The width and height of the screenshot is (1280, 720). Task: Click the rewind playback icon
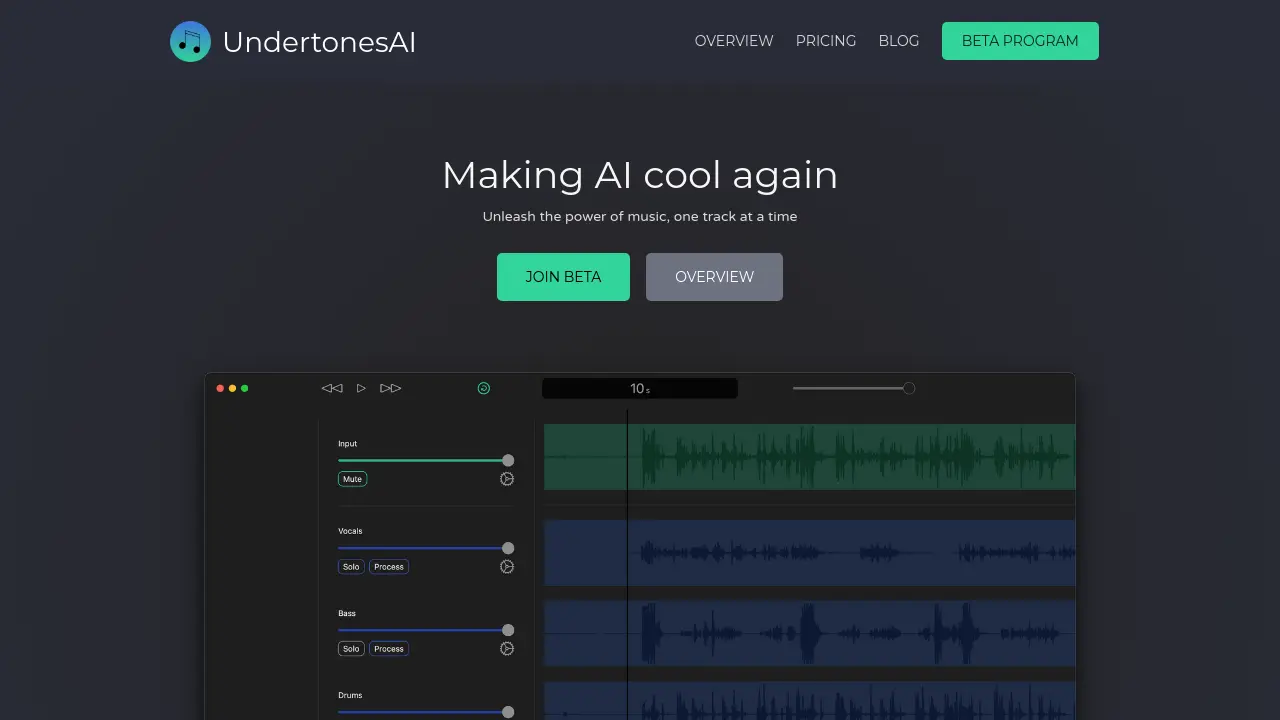332,388
